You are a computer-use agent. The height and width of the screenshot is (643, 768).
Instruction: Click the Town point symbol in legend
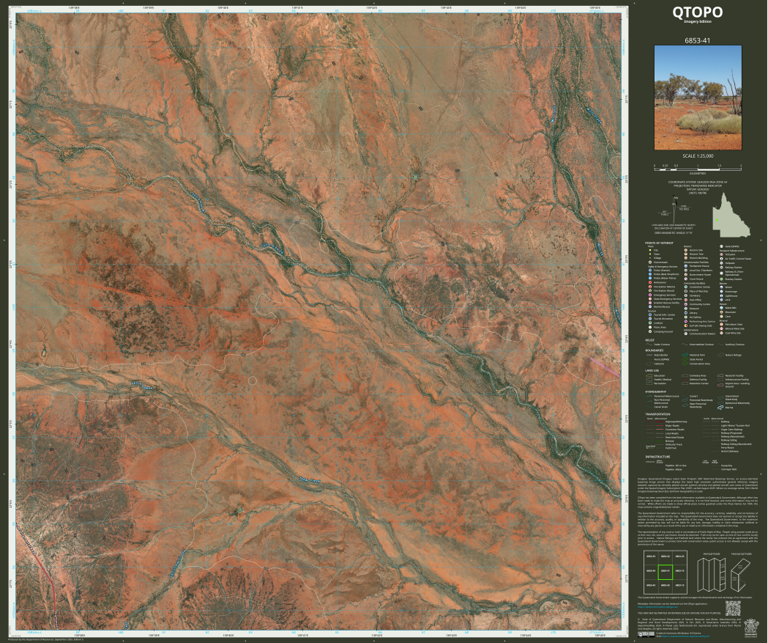(650, 254)
